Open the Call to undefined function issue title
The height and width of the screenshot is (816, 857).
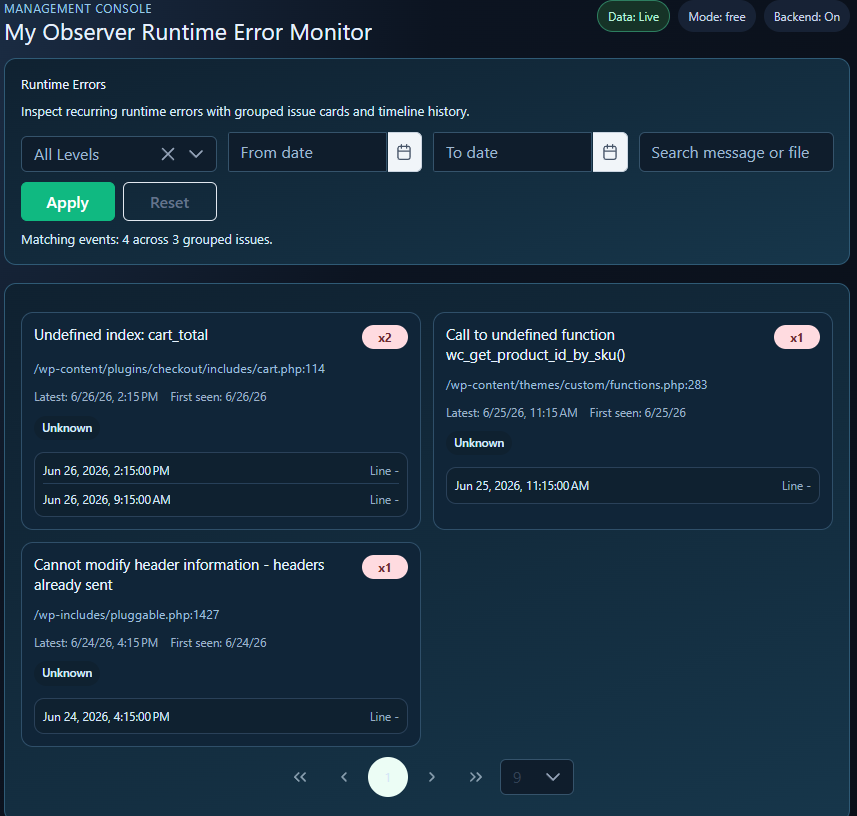coord(536,344)
